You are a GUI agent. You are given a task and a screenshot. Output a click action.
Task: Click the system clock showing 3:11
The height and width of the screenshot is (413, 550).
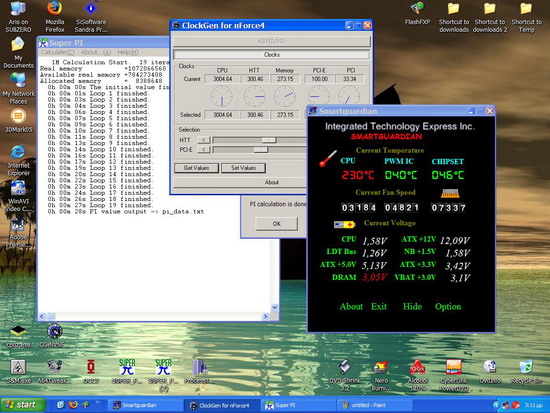[x=533, y=405]
